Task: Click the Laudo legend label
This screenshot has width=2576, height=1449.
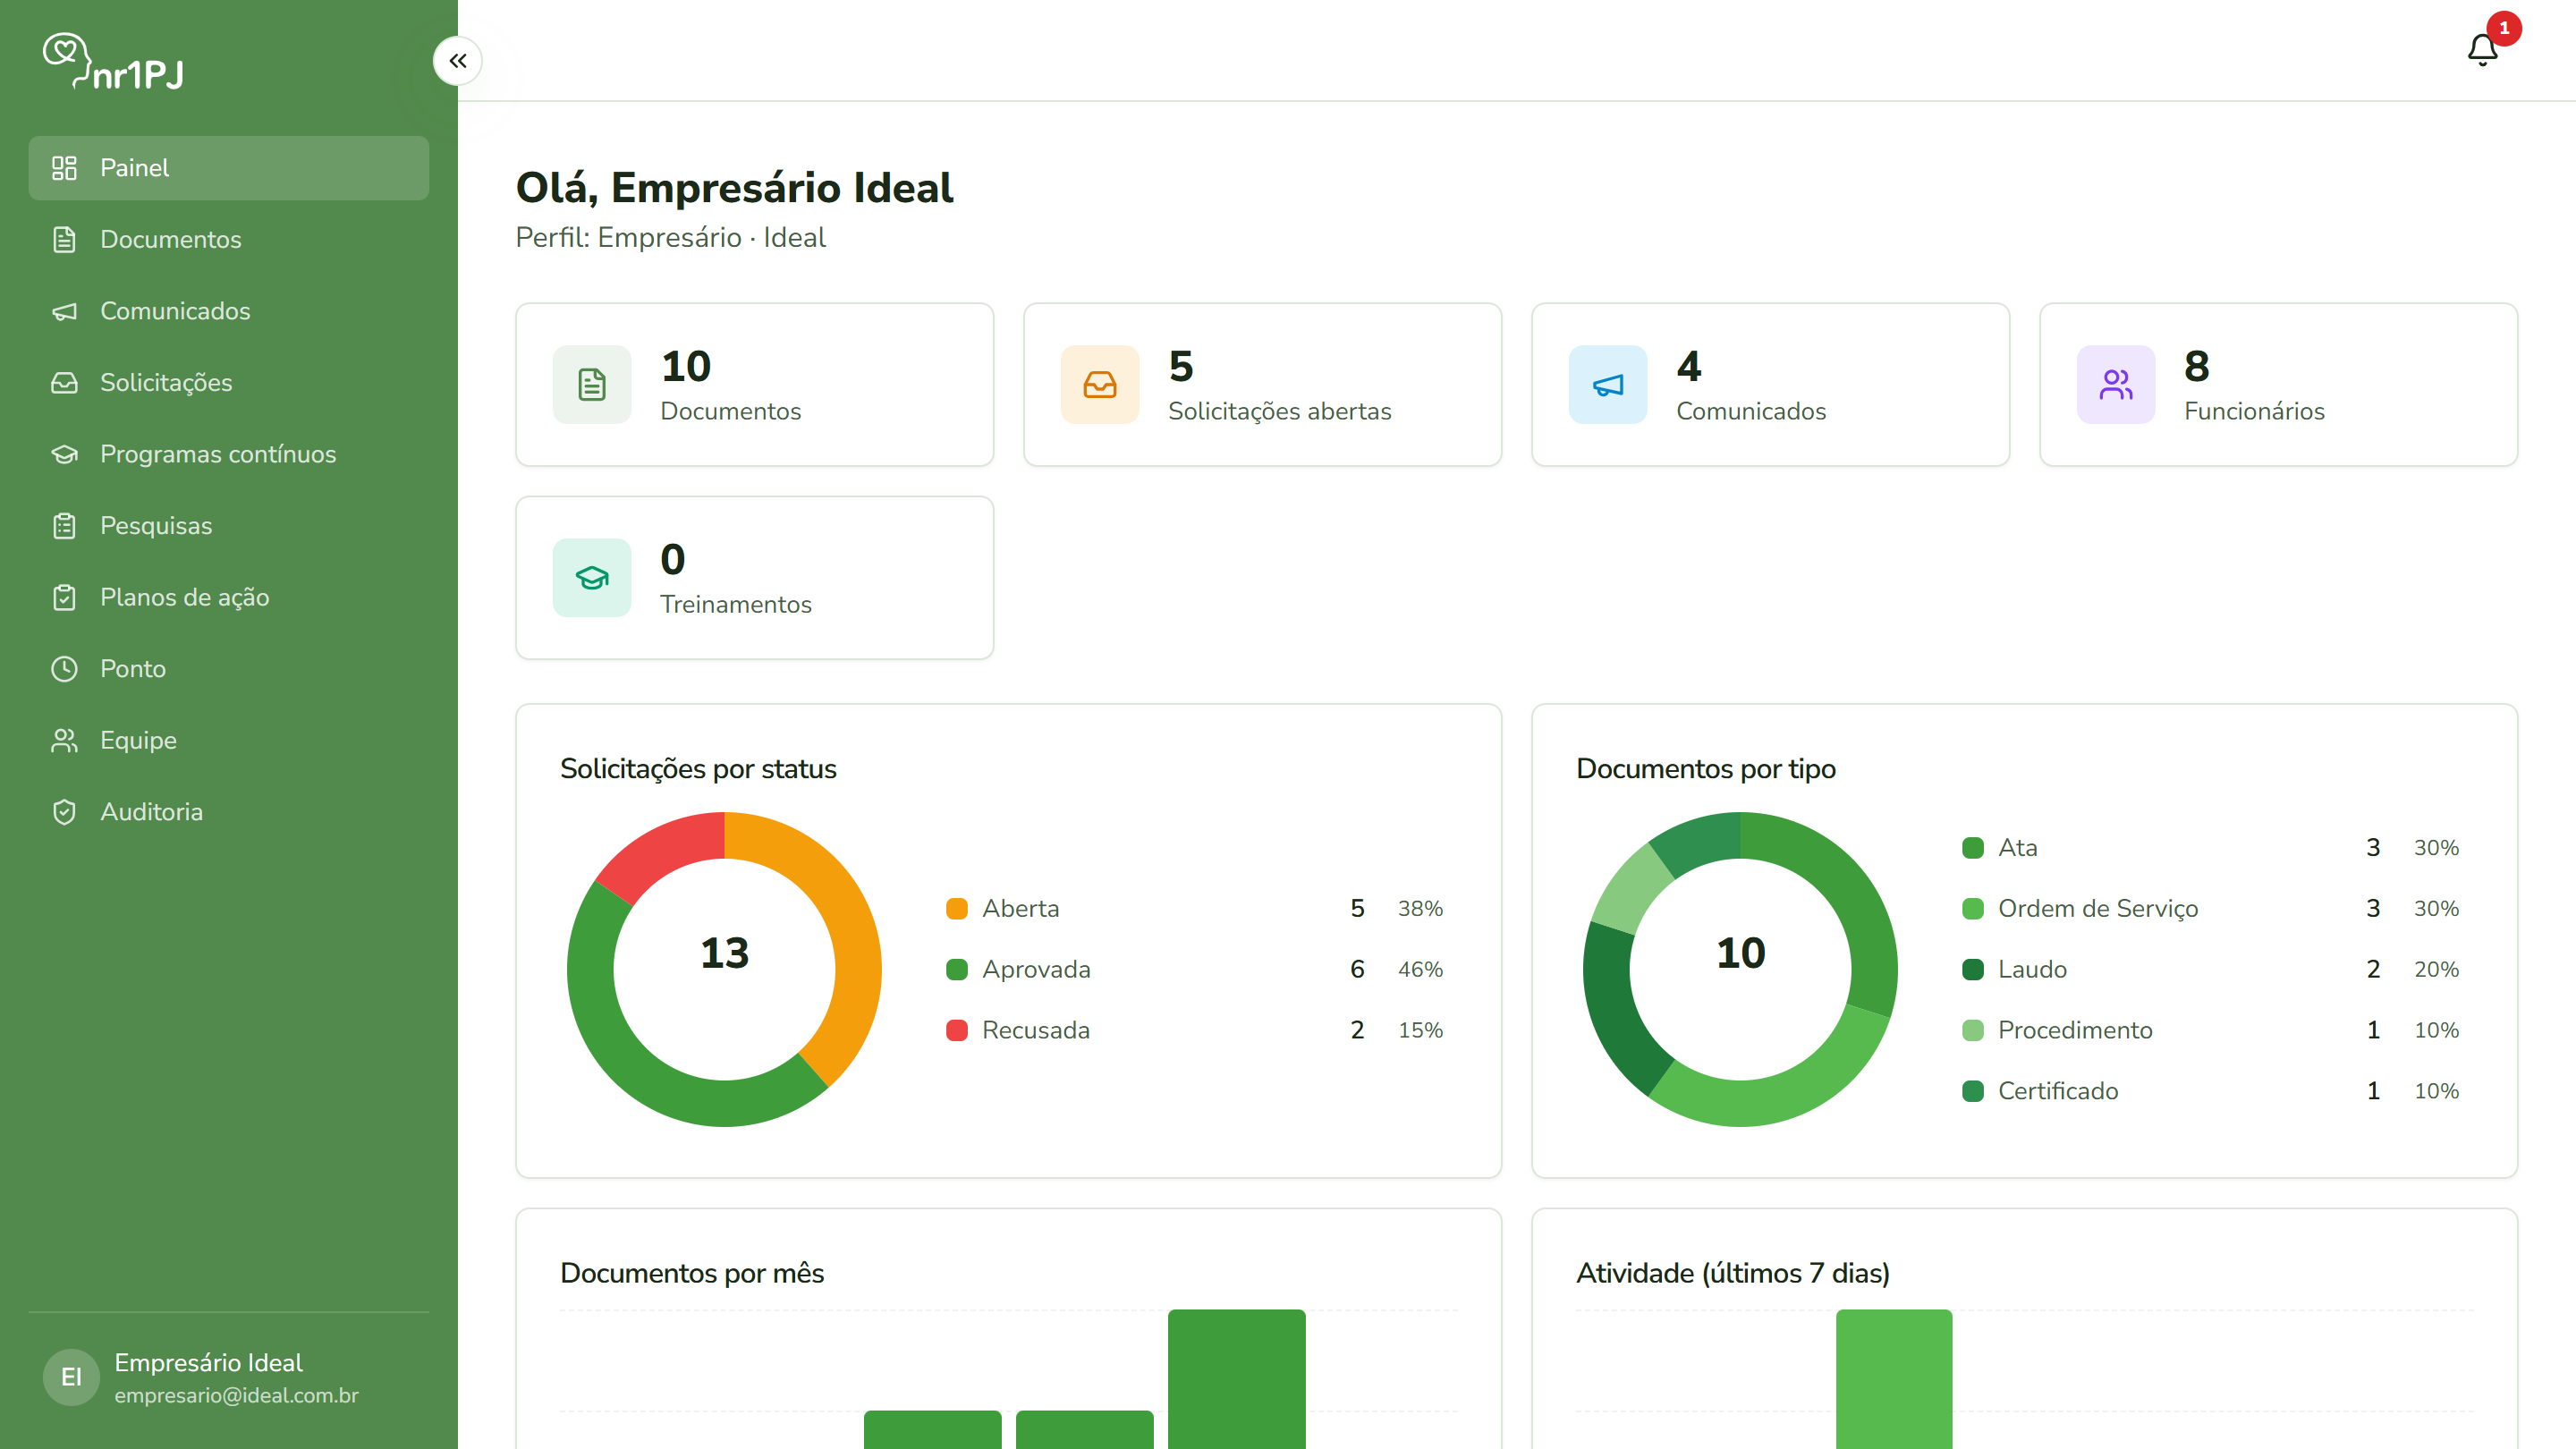Action: (2032, 969)
